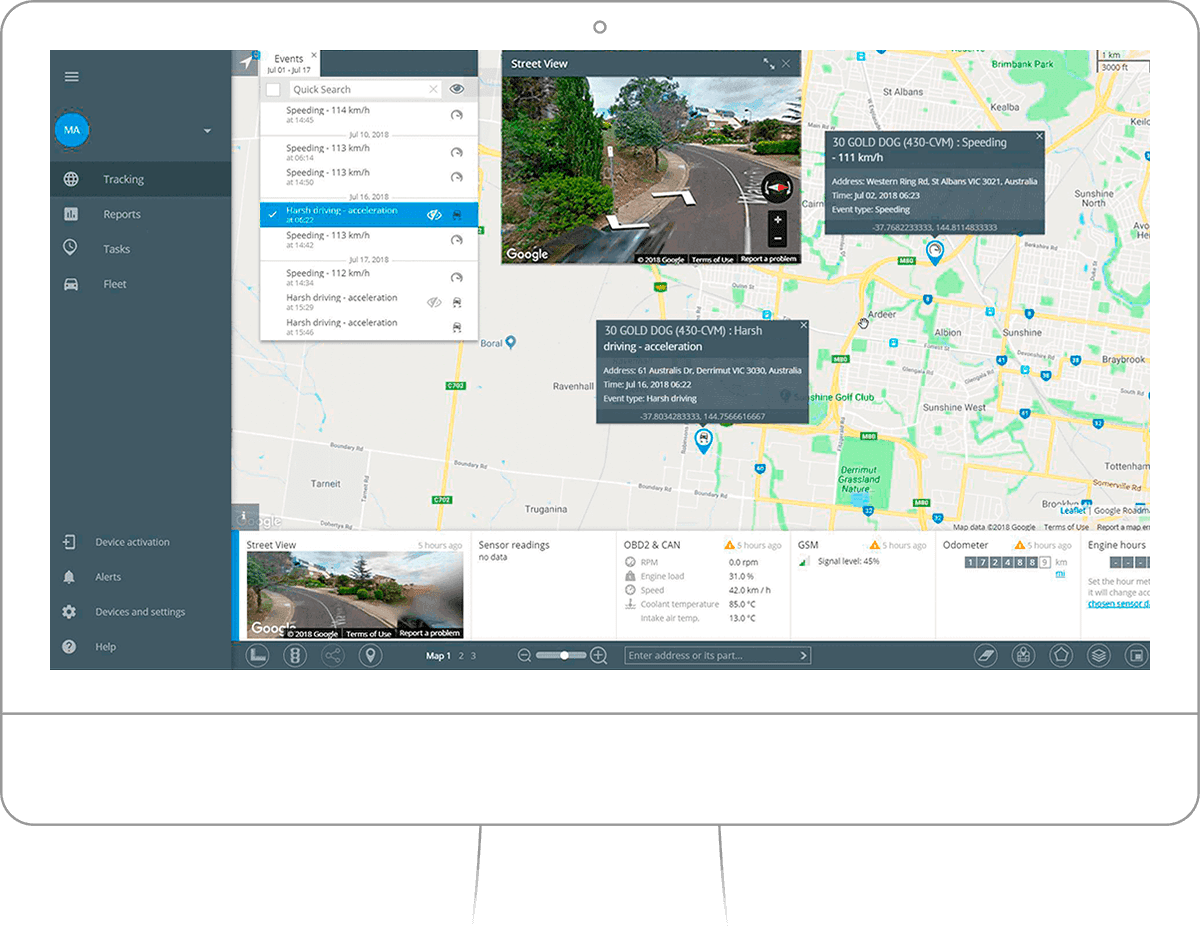Click the location pin tool
The height and width of the screenshot is (933, 1200).
pos(370,656)
